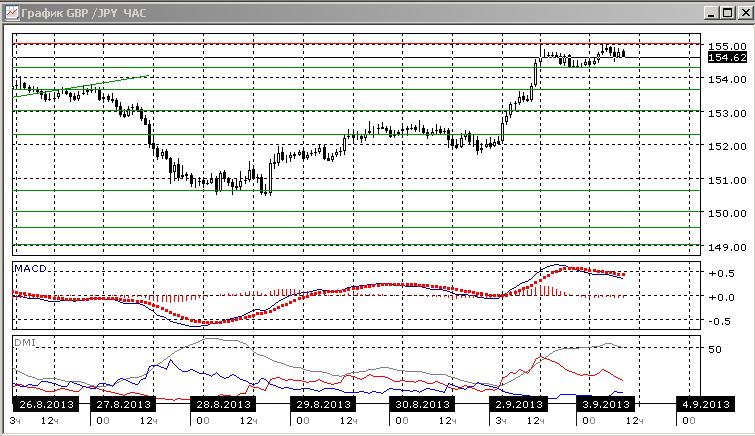Click the 4.9.2013 date marker
This screenshot has width=755, height=436.
pos(705,404)
